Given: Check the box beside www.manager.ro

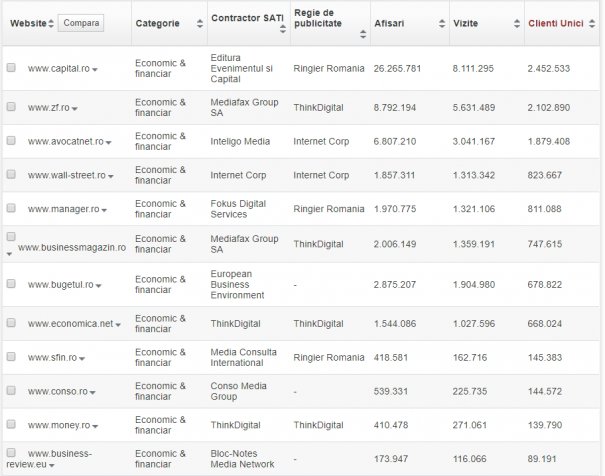Looking at the screenshot, I should (11, 209).
